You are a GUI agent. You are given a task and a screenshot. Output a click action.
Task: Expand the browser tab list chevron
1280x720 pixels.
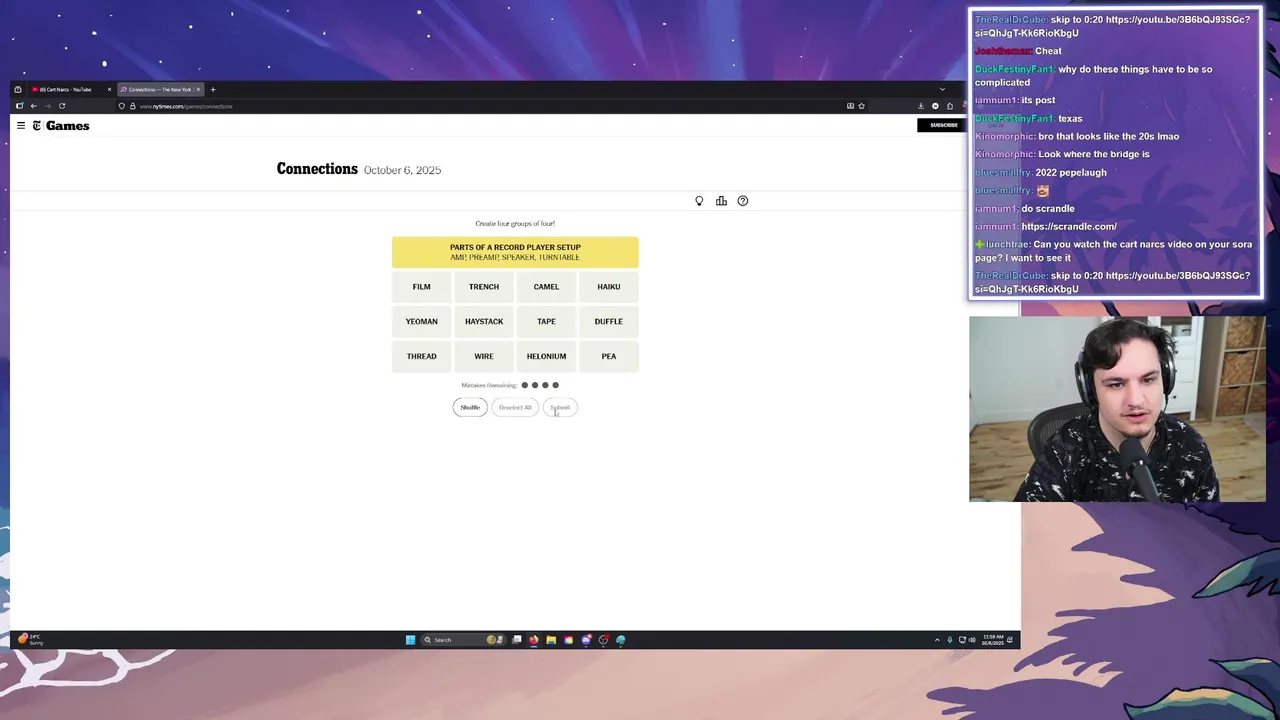[x=942, y=90]
